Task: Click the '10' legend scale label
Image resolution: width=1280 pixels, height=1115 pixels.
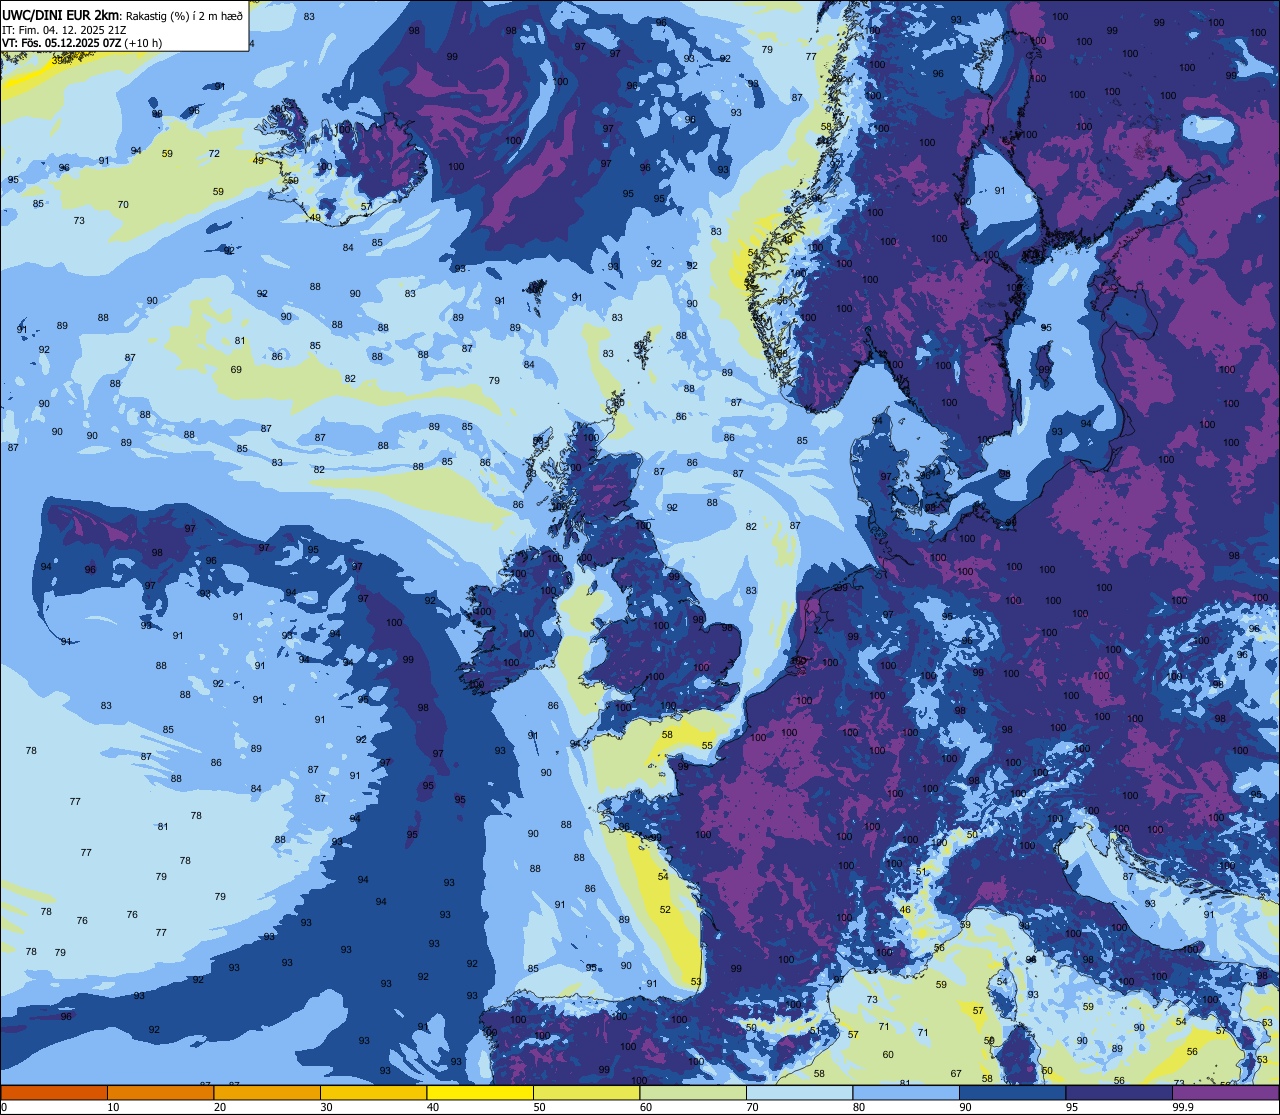Action: point(113,1107)
